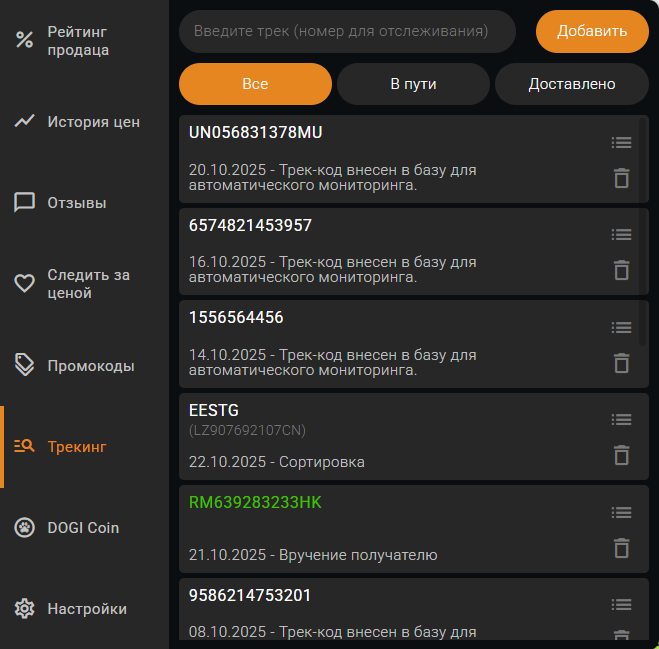Viewport: 659px width, 649px height.
Task: Switch to the "Доставлено" filter tab
Action: (572, 84)
